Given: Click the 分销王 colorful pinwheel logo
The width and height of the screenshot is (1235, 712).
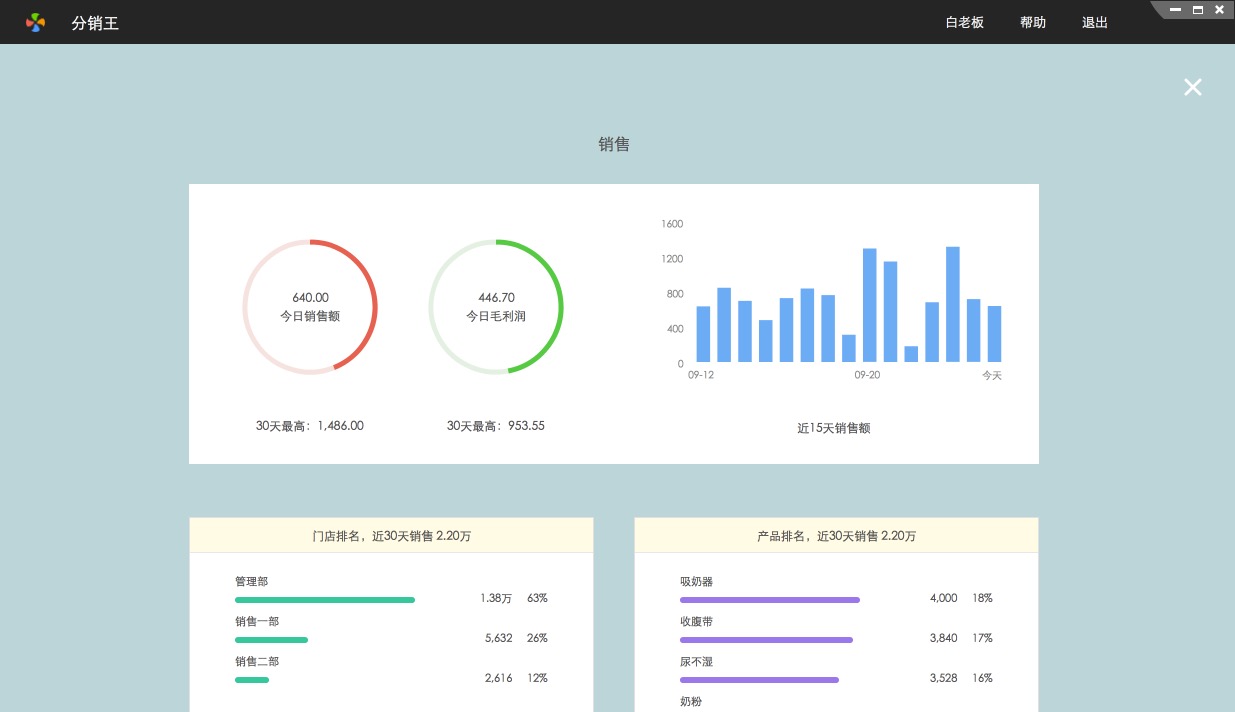Looking at the screenshot, I should coord(36,22).
